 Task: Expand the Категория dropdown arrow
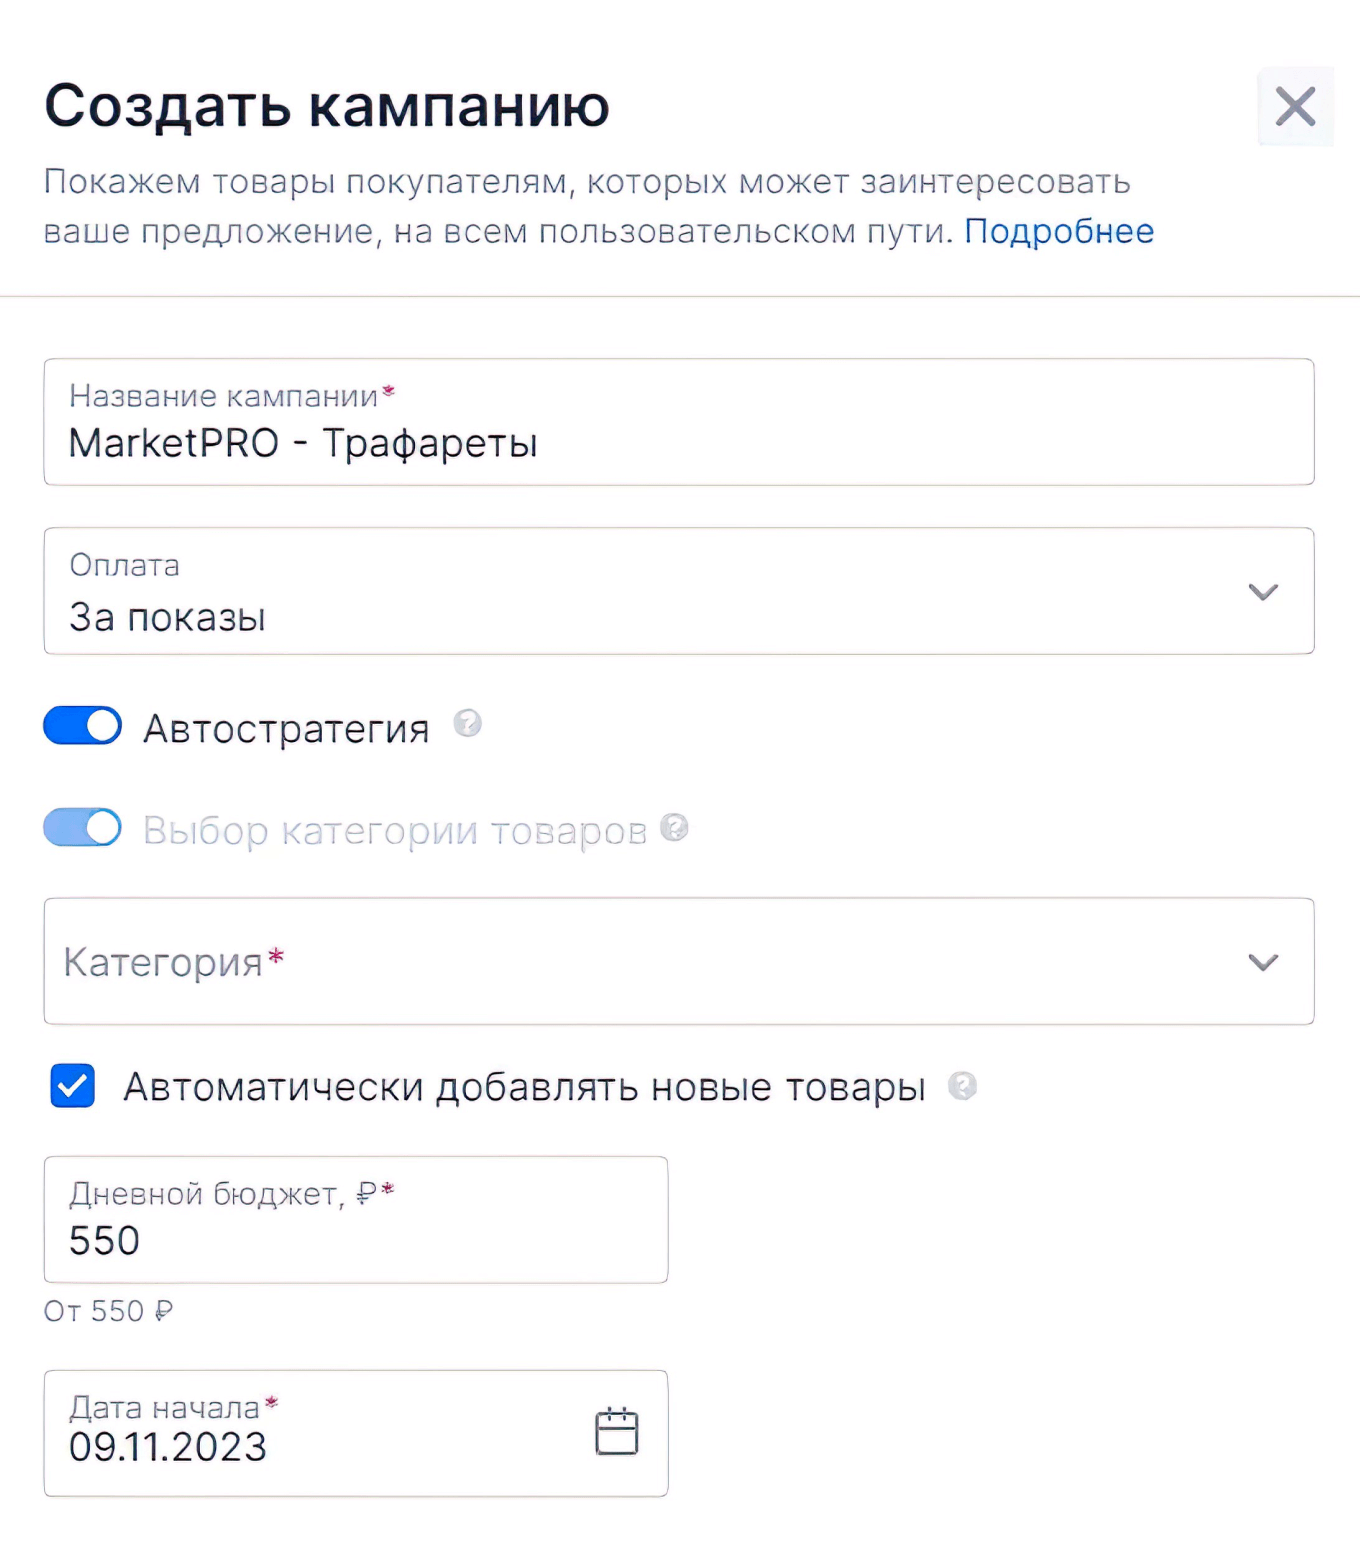coord(1263,962)
